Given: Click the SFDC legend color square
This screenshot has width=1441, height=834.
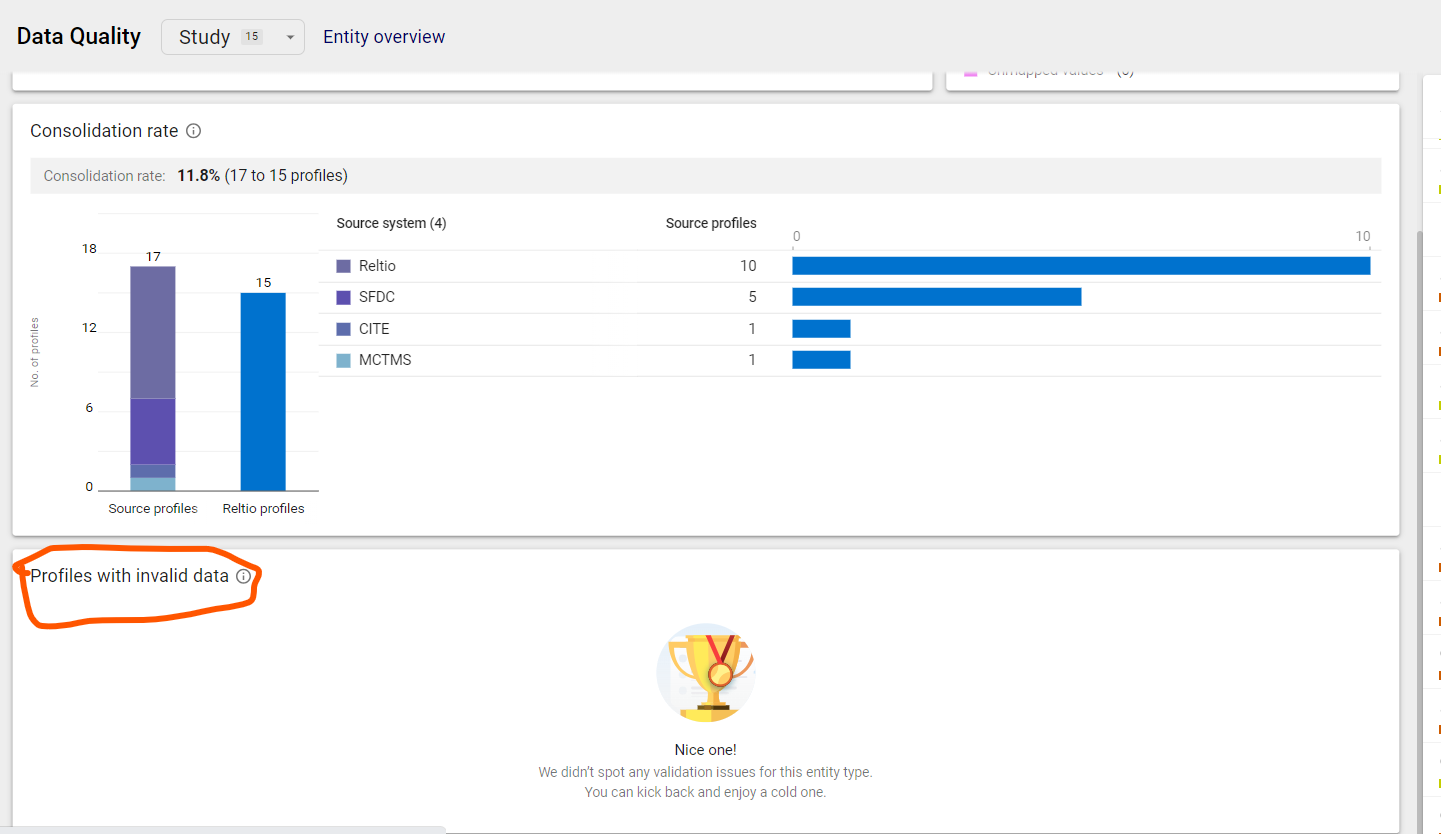Looking at the screenshot, I should pyautogui.click(x=341, y=296).
